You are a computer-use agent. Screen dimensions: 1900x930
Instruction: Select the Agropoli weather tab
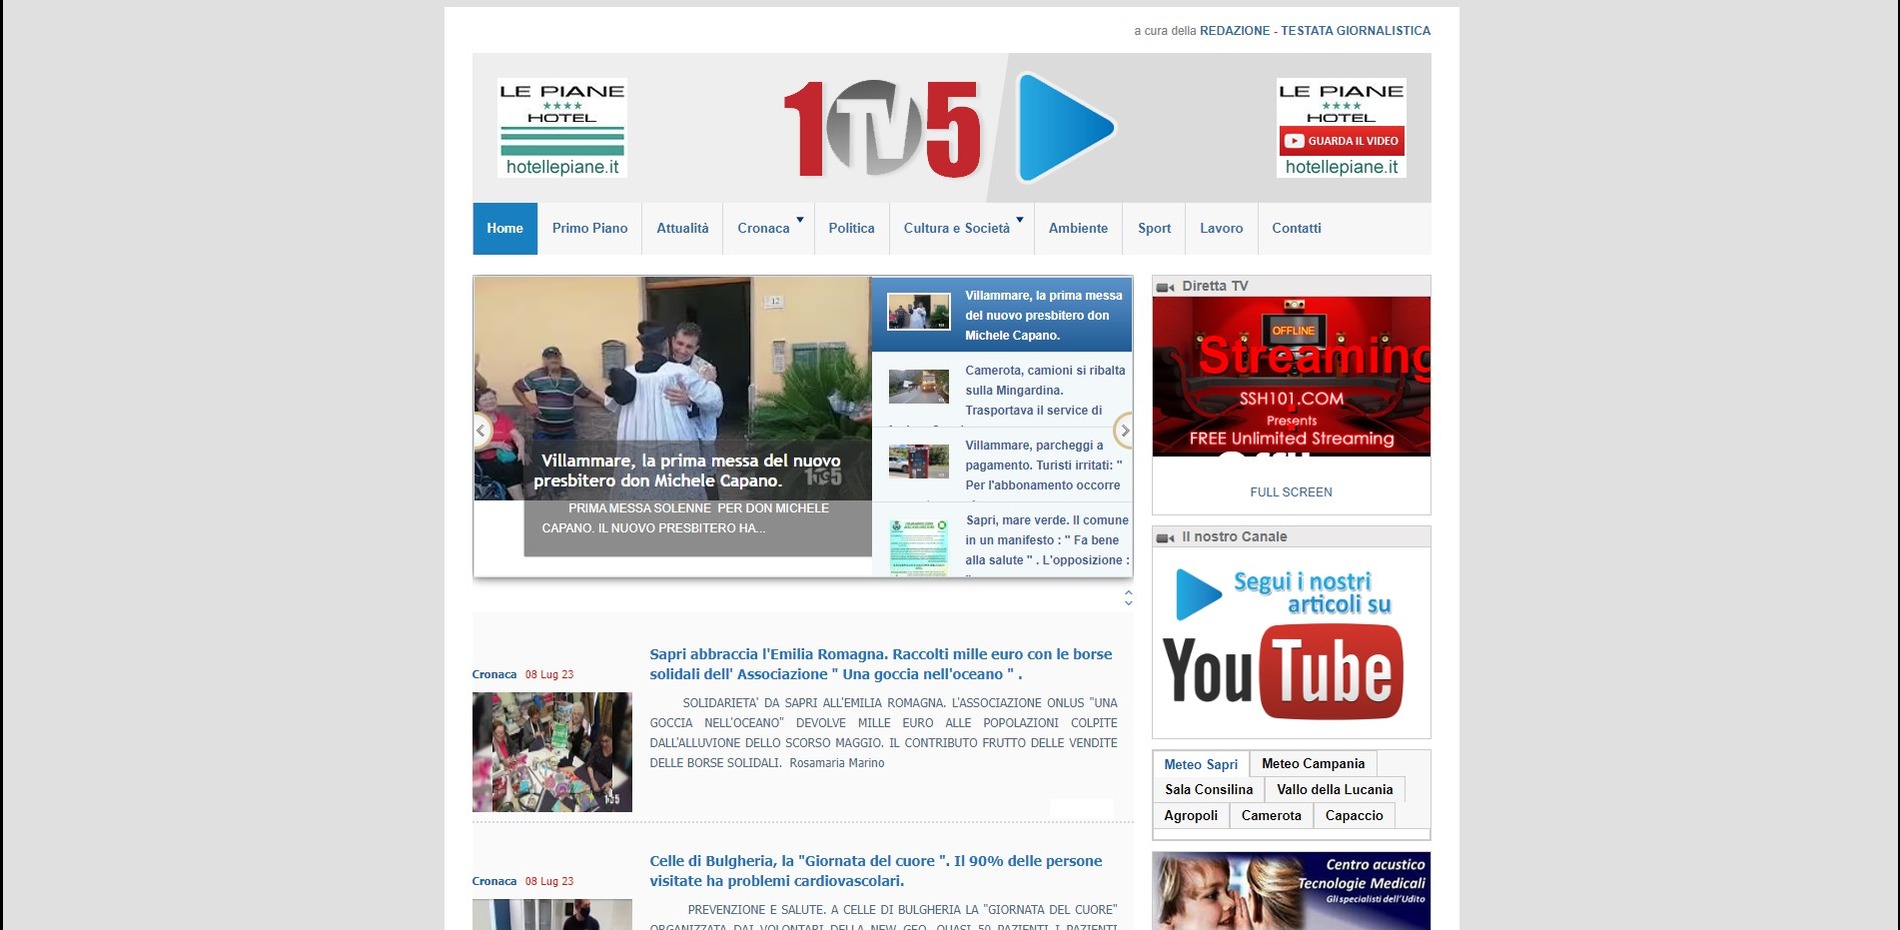1191,815
